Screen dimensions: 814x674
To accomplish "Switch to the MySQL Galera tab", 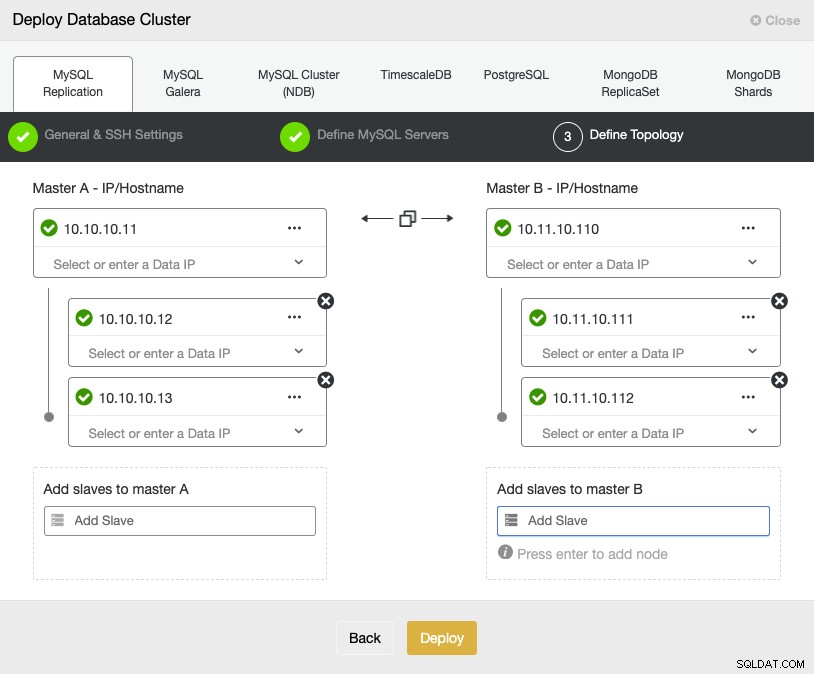I will click(183, 83).
